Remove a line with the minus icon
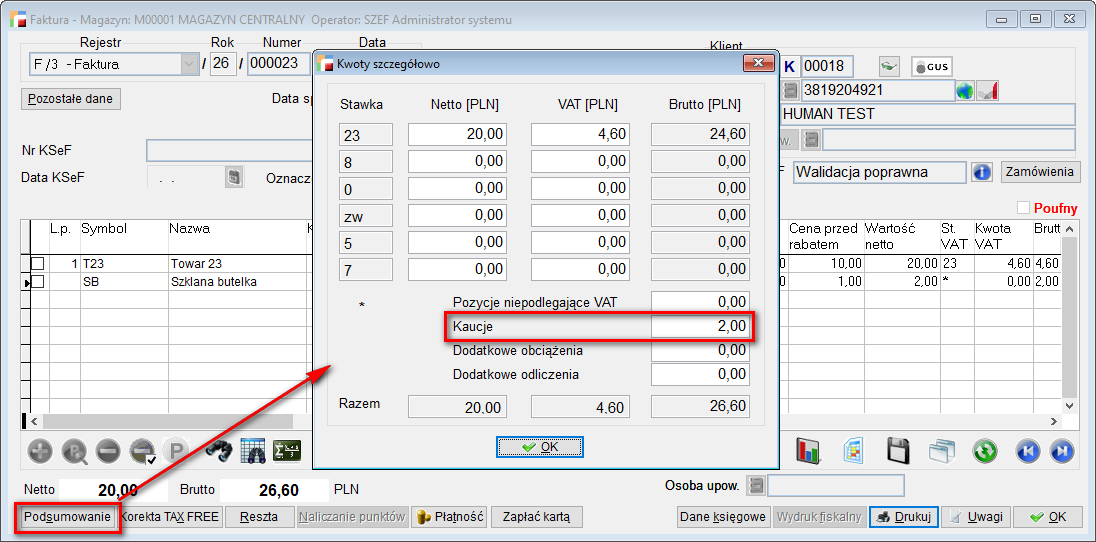This screenshot has width=1096, height=542. pos(108,452)
